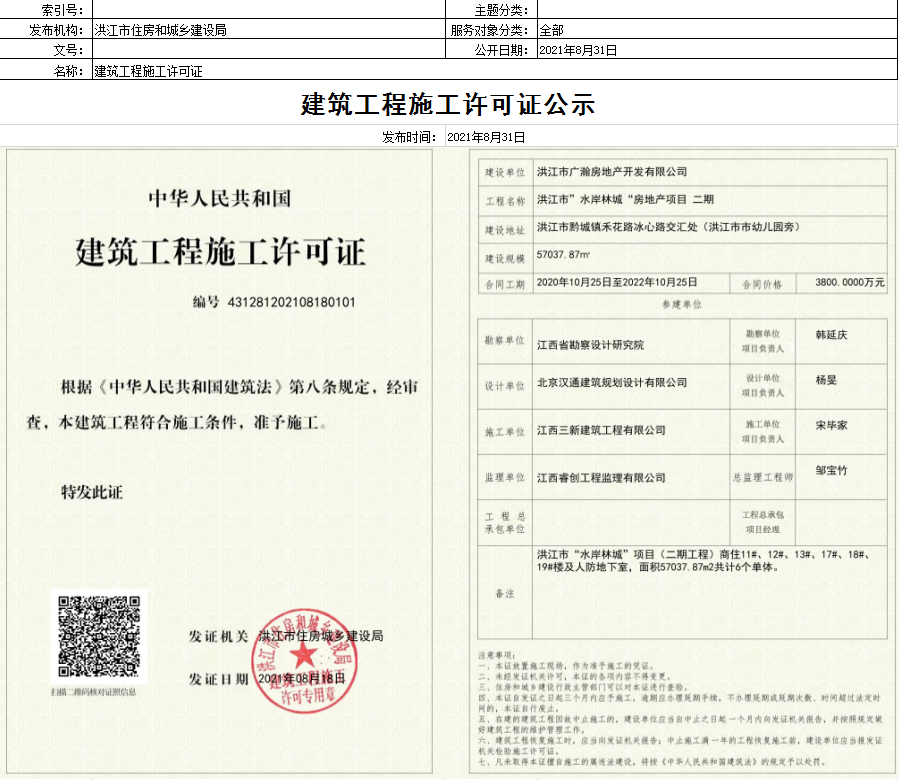Click the large certificate title 建筑工程施工许可证
899x780 pixels.
pyautogui.click(x=220, y=252)
